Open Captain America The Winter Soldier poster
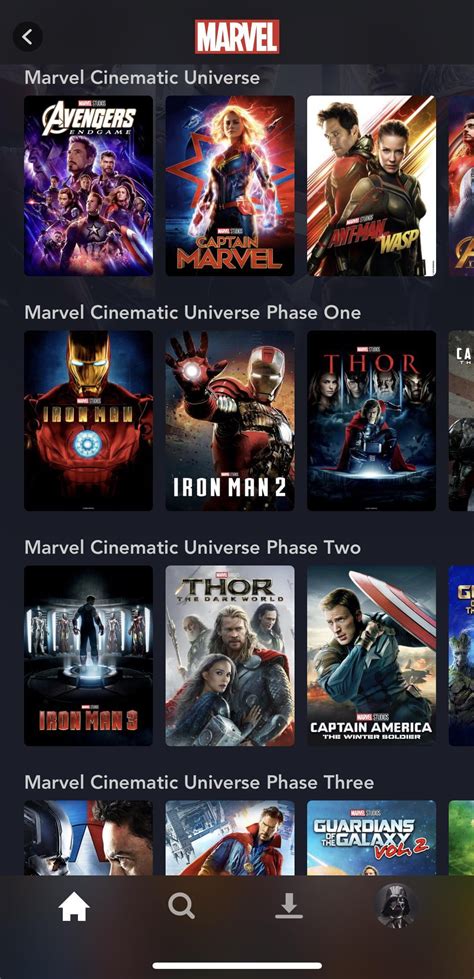474x979 pixels. tap(372, 656)
